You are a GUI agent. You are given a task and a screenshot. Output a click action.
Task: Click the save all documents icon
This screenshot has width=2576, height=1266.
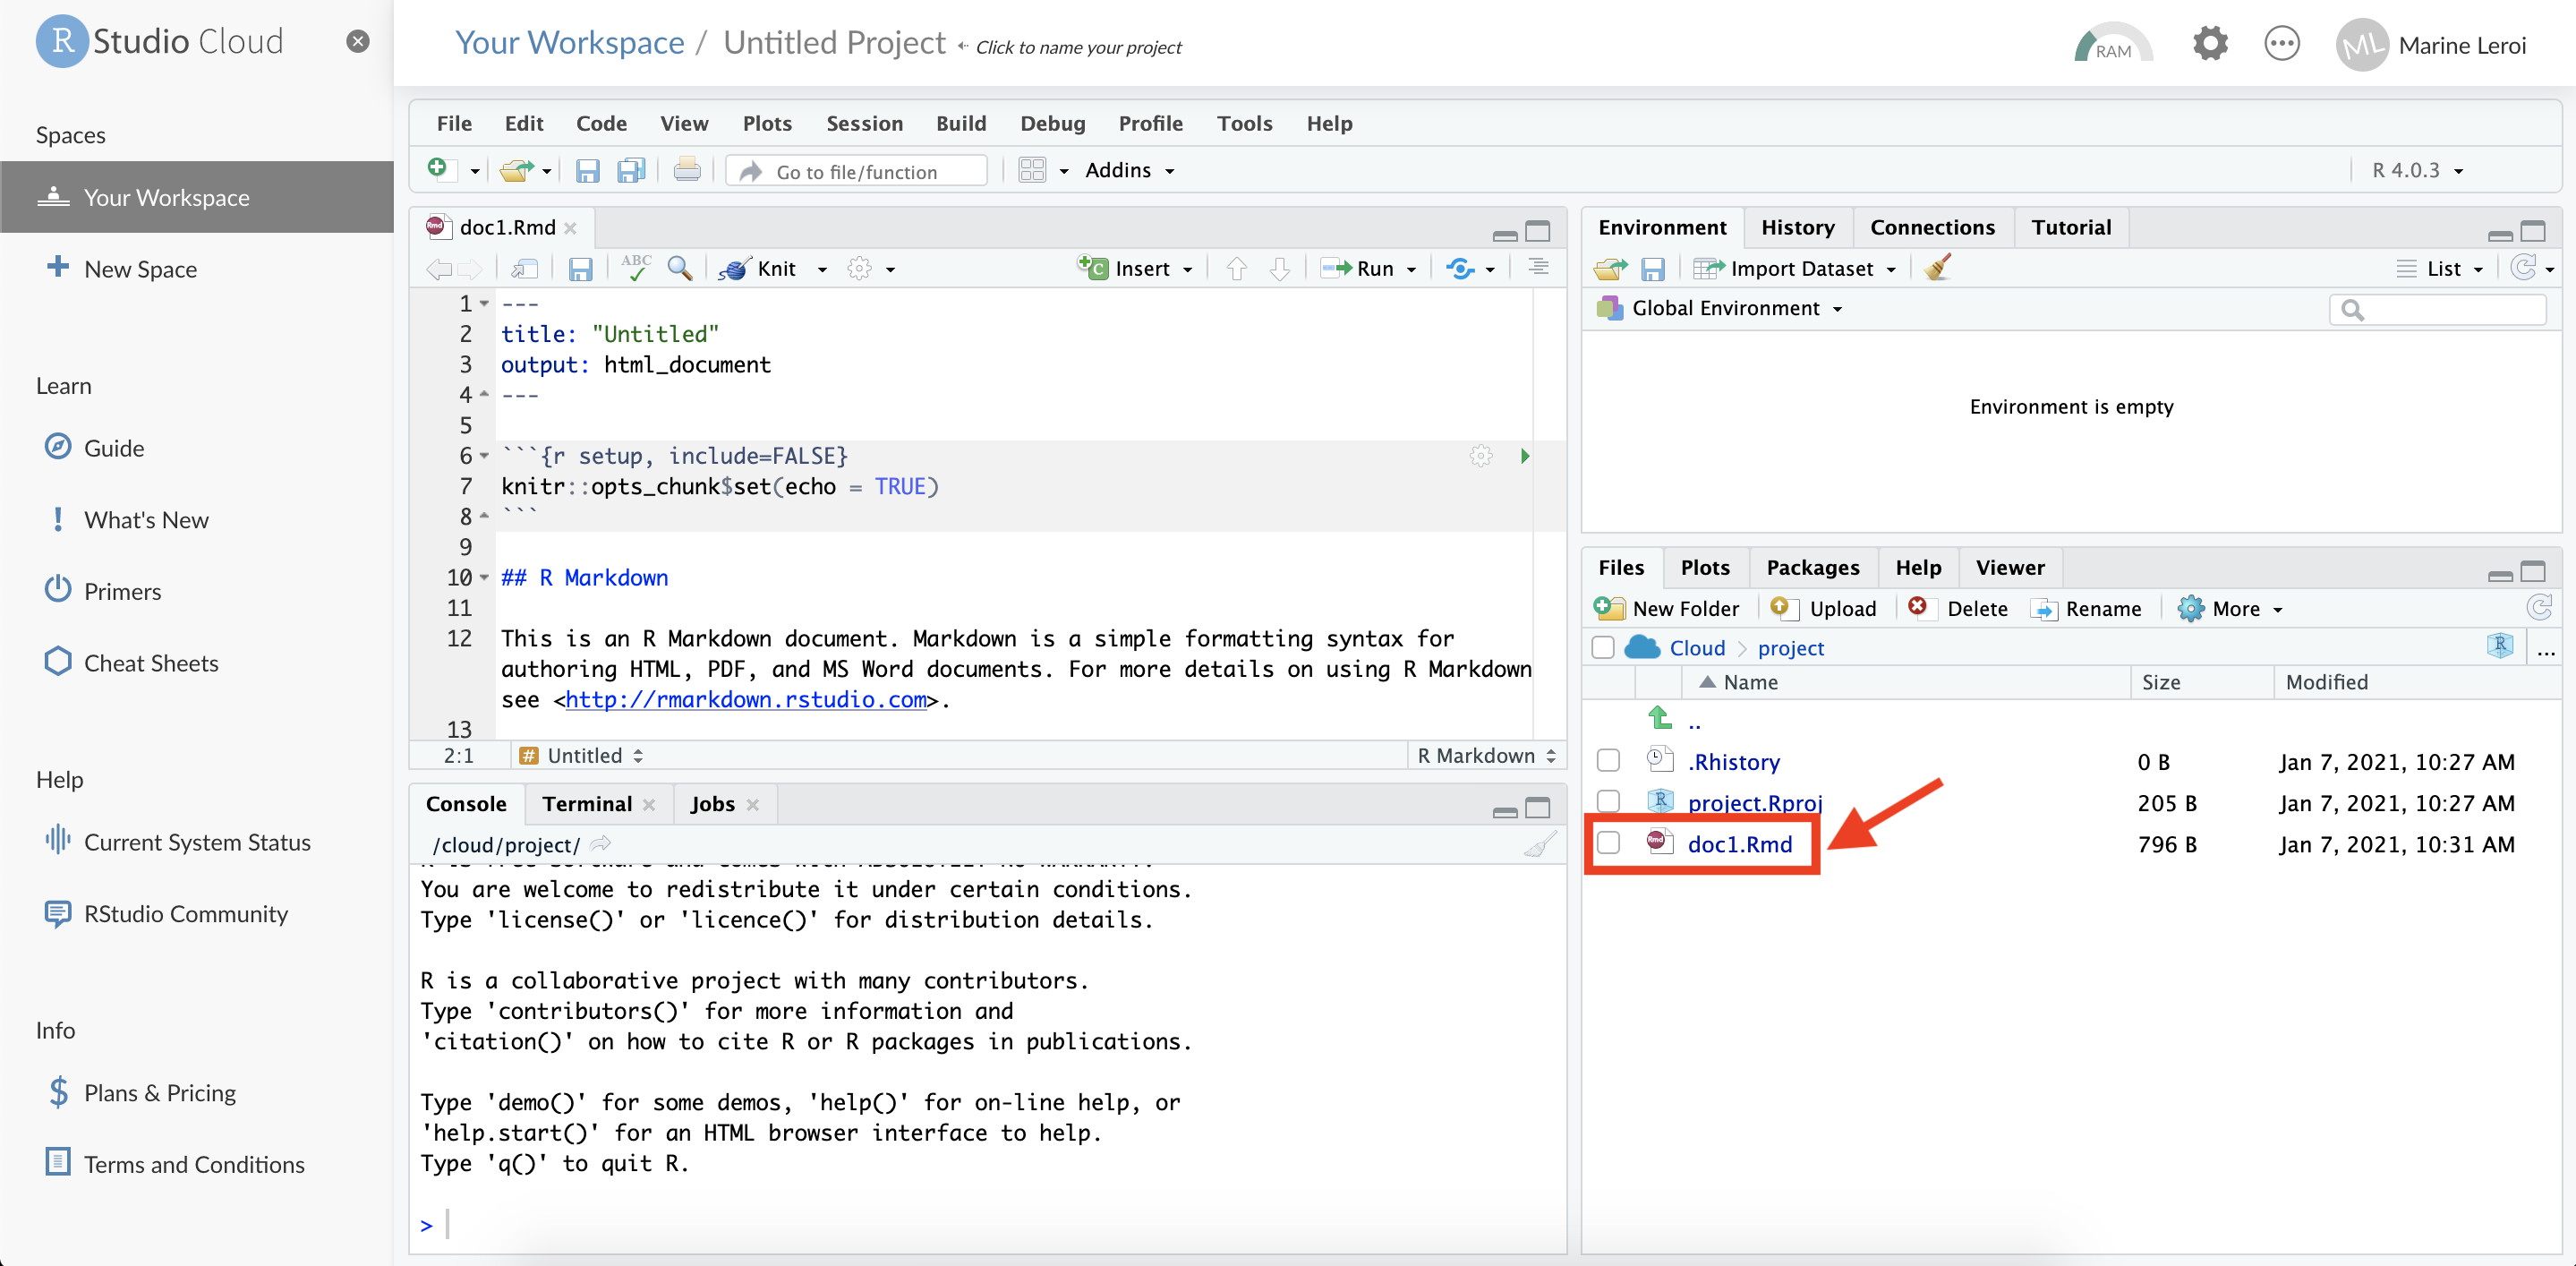click(631, 171)
